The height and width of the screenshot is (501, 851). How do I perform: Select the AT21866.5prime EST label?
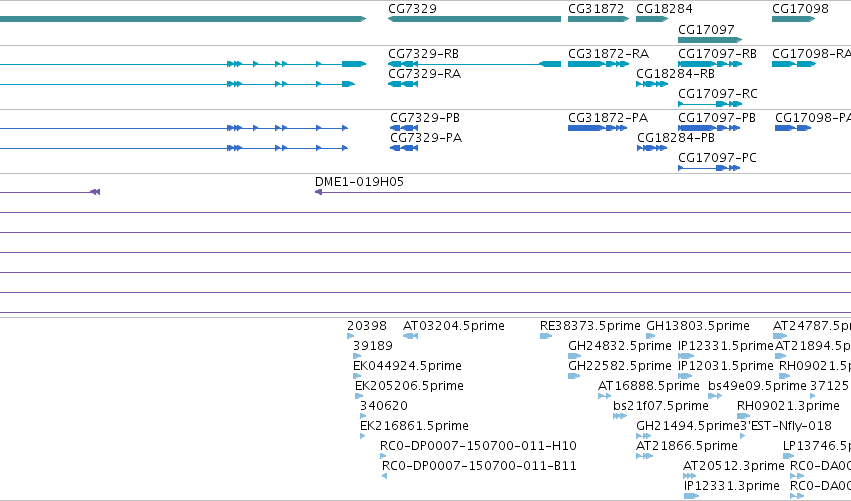(x=687, y=446)
